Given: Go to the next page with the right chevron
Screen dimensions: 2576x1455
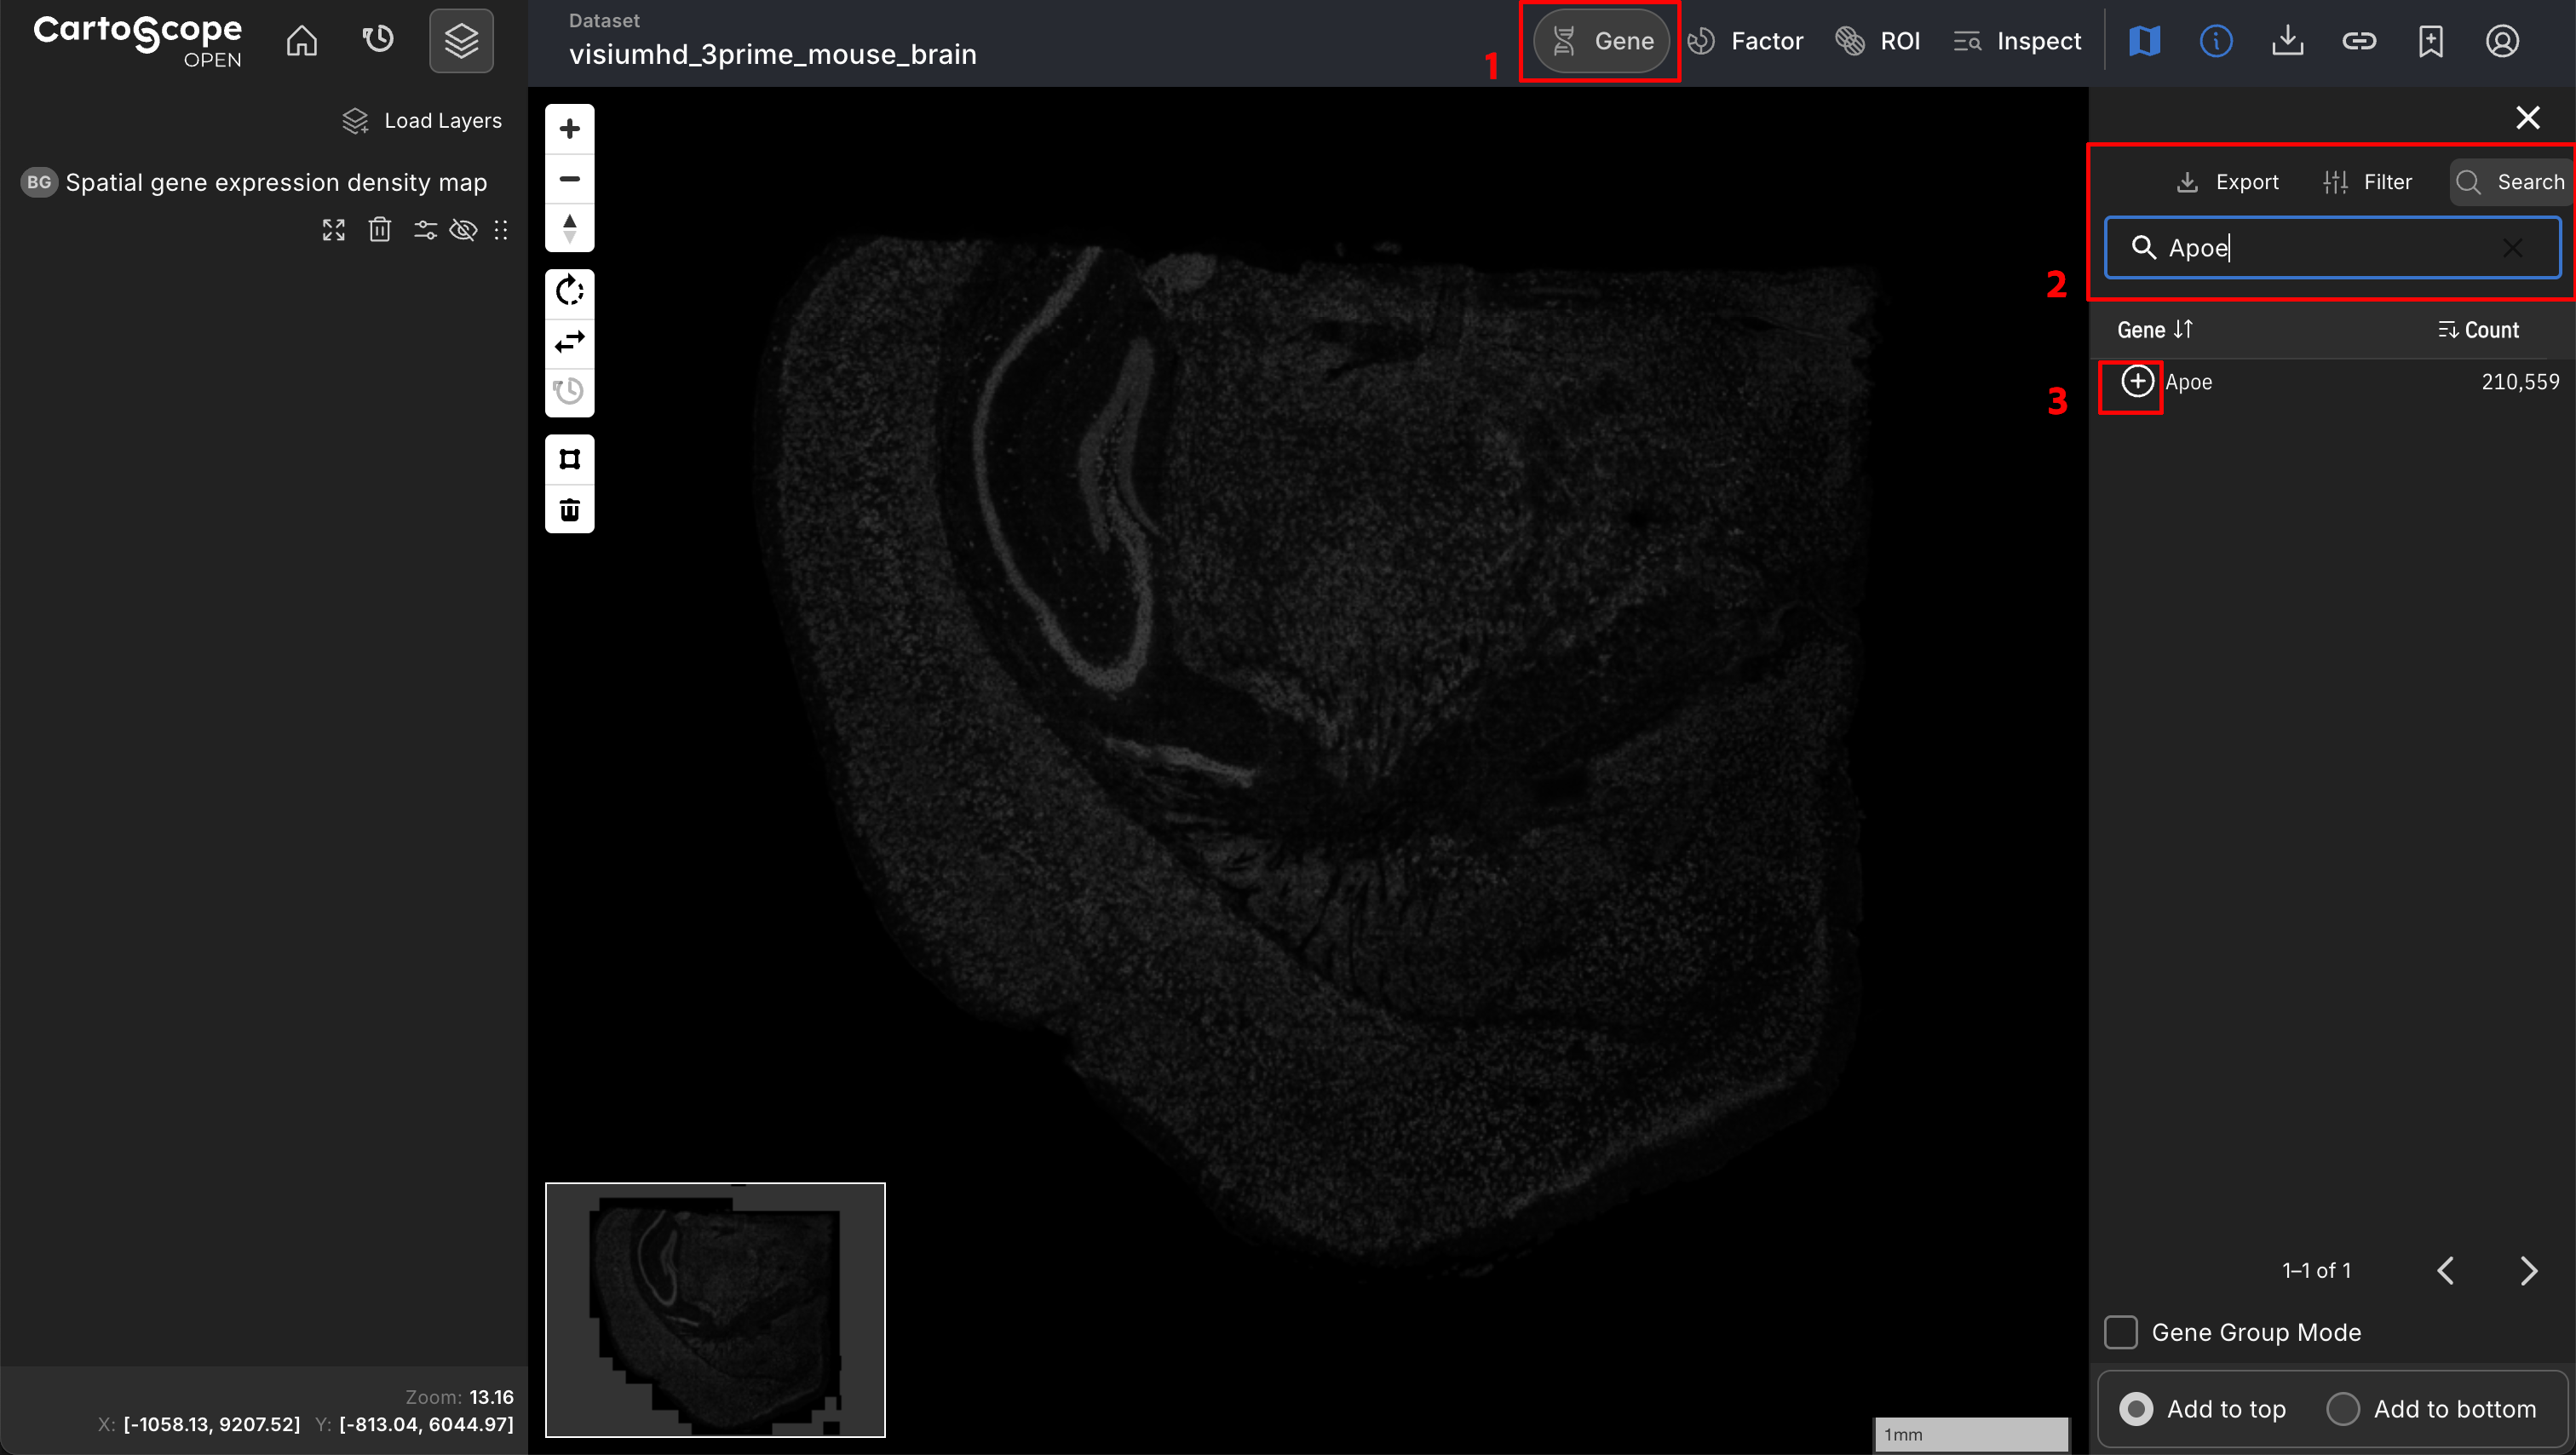Looking at the screenshot, I should 2528,1271.
